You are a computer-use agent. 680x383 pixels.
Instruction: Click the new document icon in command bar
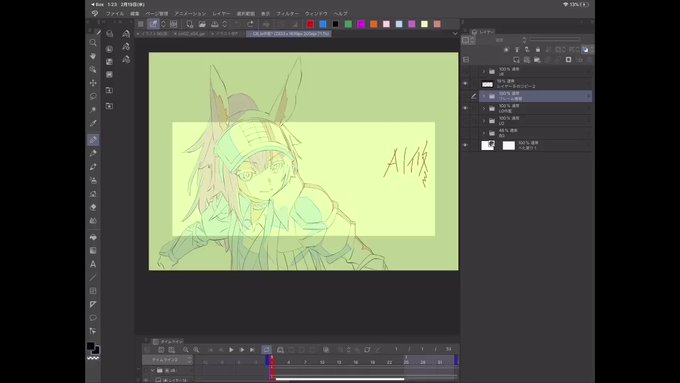pyautogui.click(x=190, y=24)
